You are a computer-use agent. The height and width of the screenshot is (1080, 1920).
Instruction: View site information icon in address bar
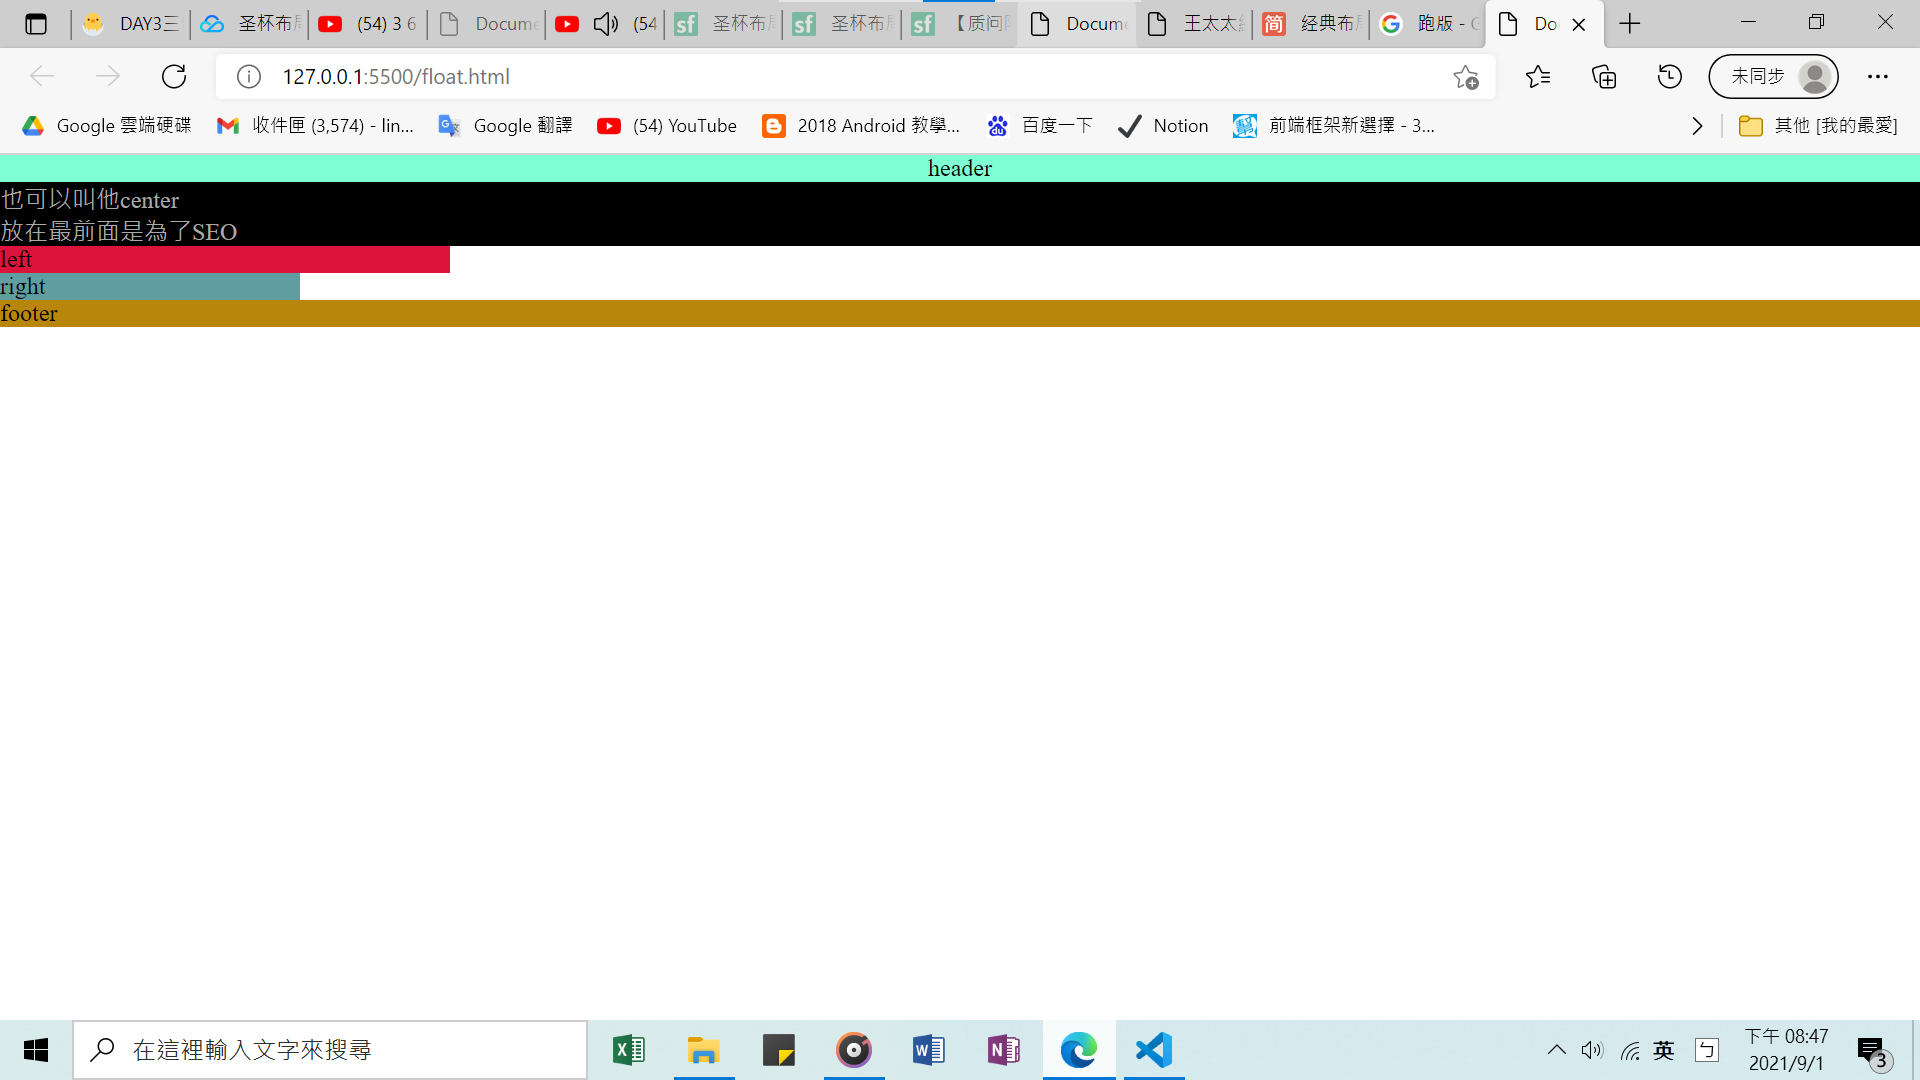click(249, 77)
